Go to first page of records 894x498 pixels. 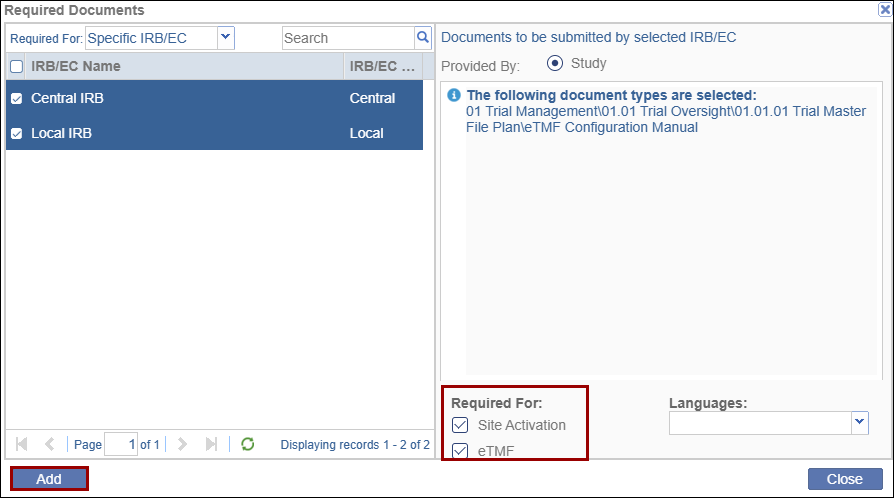[22, 444]
